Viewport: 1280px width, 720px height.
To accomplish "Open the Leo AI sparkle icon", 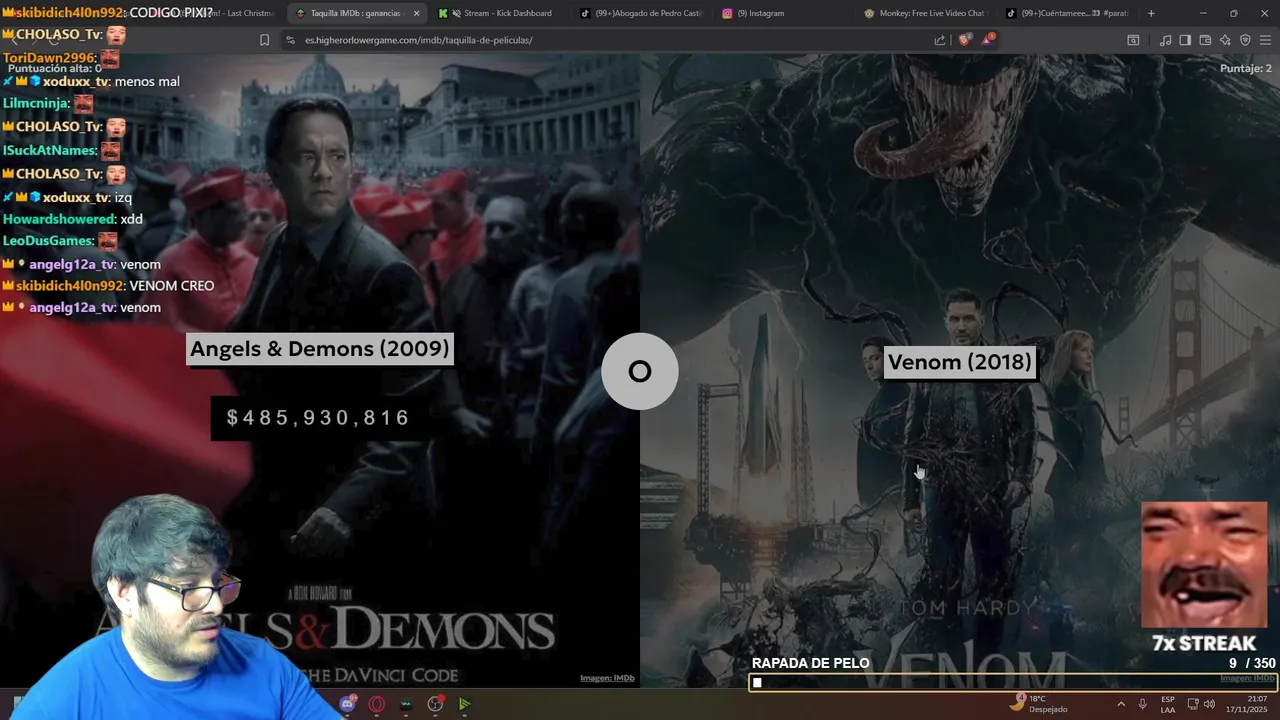I will (1225, 40).
